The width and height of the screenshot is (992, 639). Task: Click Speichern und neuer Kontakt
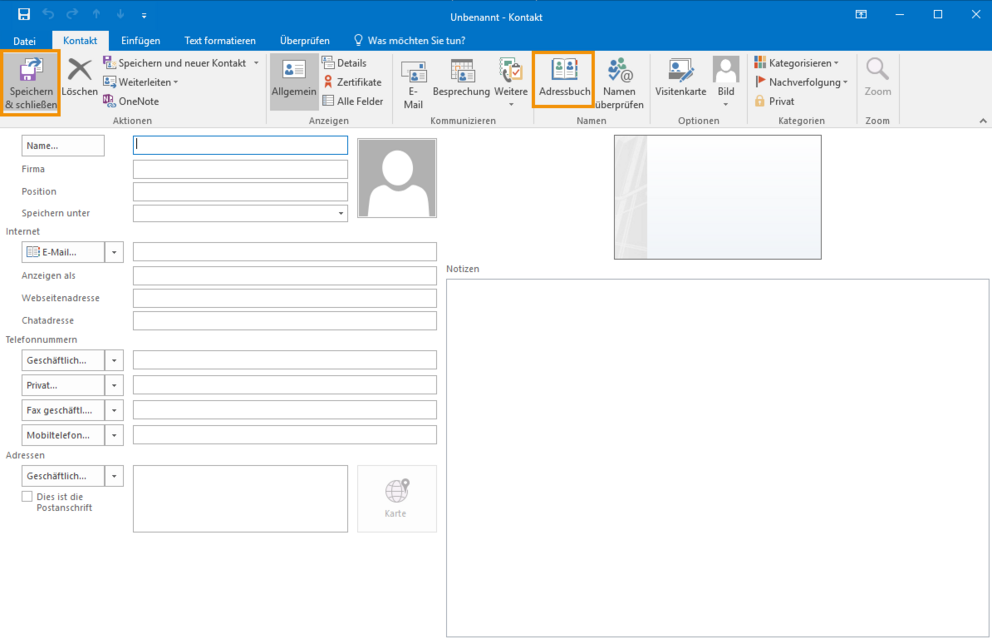(x=175, y=63)
